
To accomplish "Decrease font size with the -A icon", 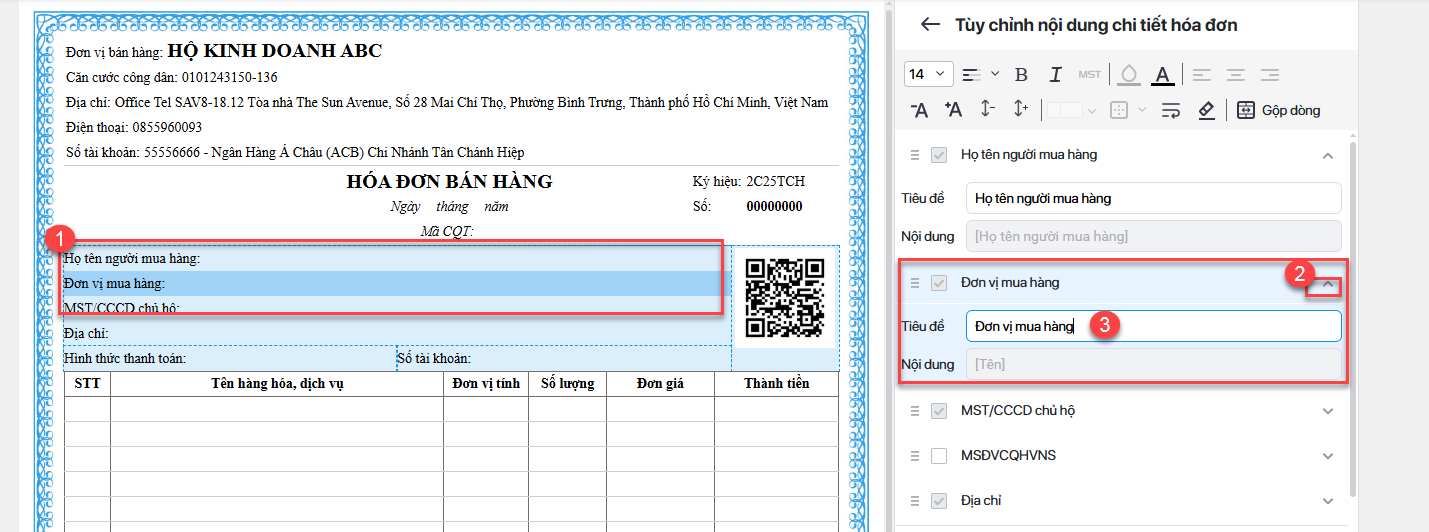I will pos(920,110).
